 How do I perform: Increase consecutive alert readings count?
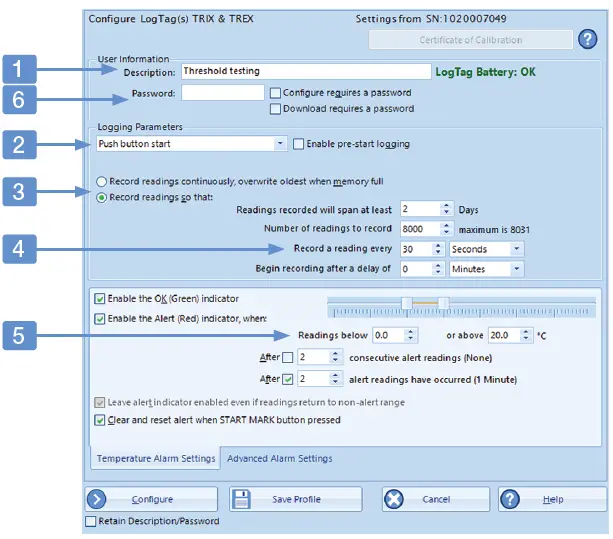tap(335, 354)
